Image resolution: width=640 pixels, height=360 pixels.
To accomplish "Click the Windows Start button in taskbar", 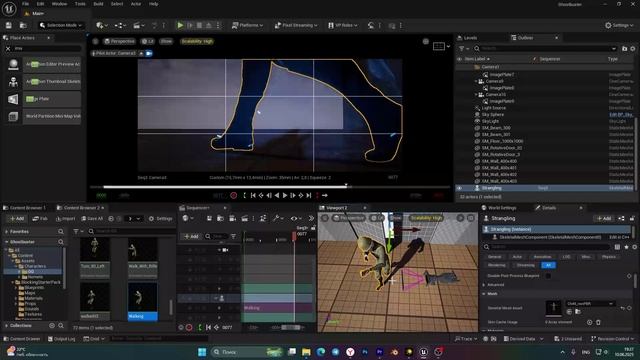I will click(202, 352).
